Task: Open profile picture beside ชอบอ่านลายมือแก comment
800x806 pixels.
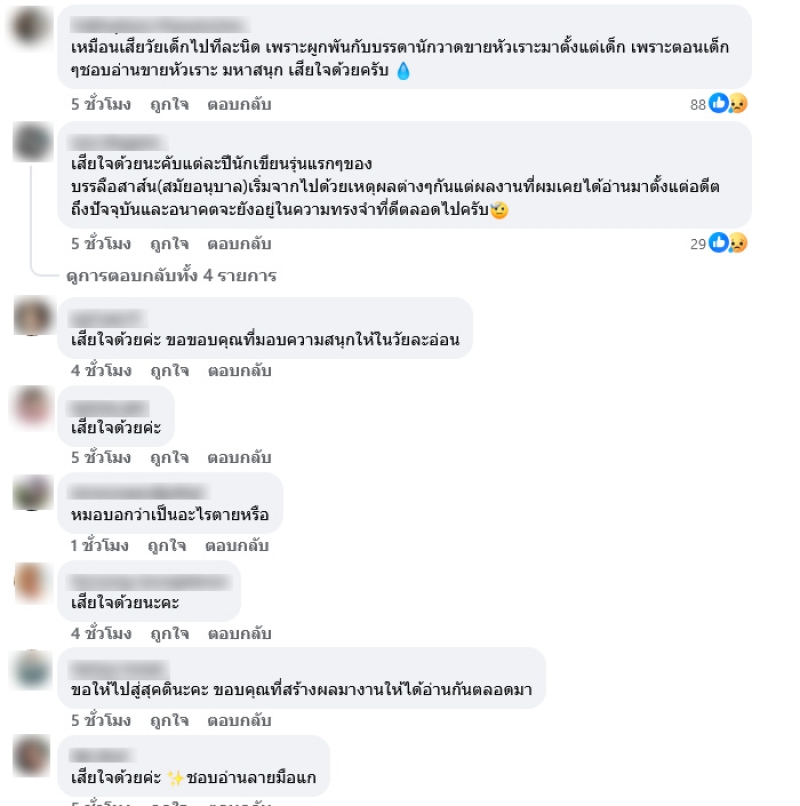Action: (x=32, y=756)
